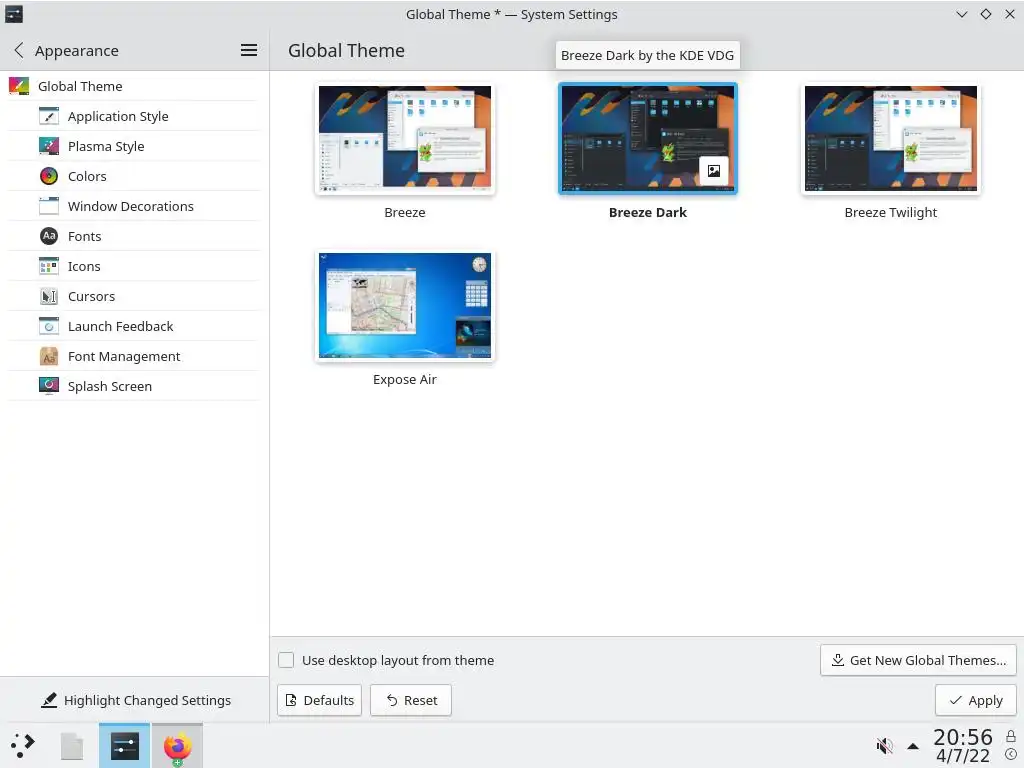Screen dimensions: 1024x768
Task: Click the Breeze Twilight caption text
Action: click(891, 212)
